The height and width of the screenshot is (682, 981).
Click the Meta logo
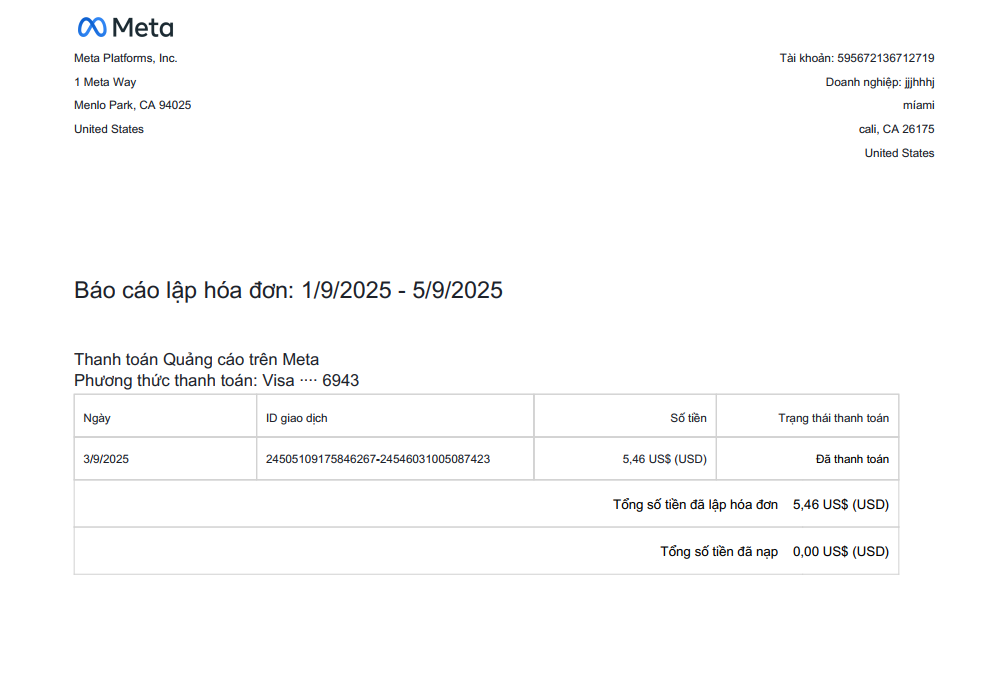click(125, 27)
